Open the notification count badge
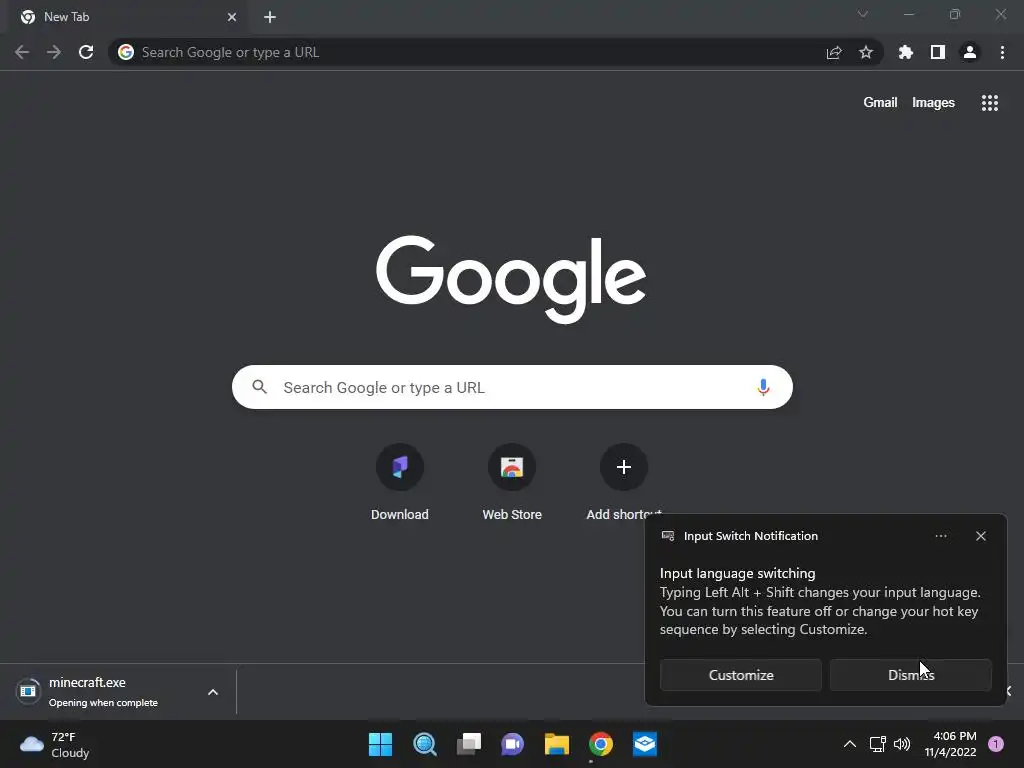This screenshot has height=768, width=1024. (x=996, y=744)
